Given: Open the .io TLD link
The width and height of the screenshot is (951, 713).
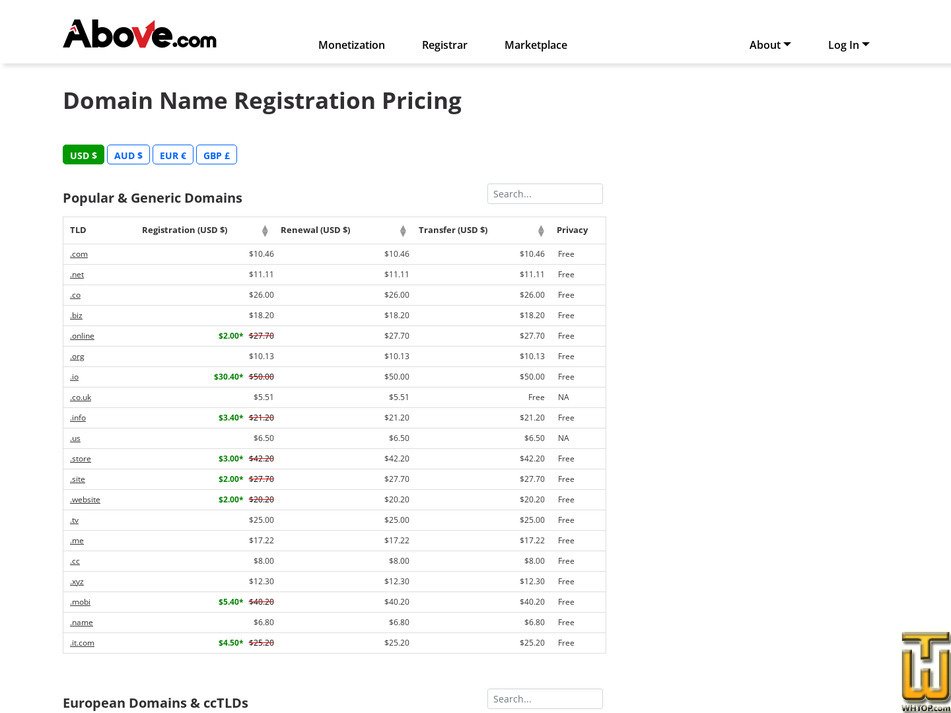Looking at the screenshot, I should point(74,377).
